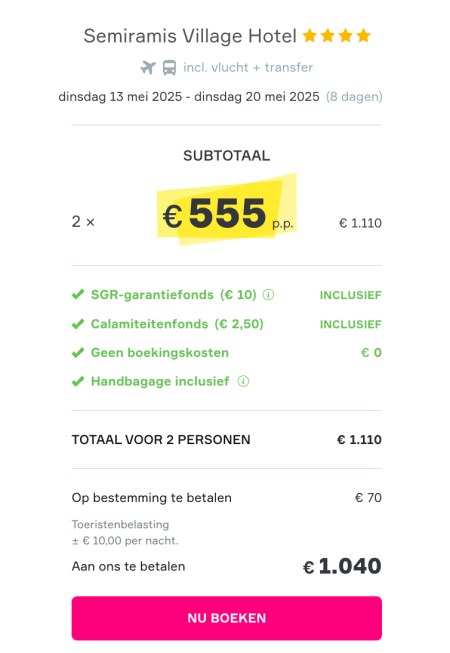This screenshot has width=450, height=653.
Task: Click Calamiteitenfonds (€ 2,50) label
Action: coord(177,324)
